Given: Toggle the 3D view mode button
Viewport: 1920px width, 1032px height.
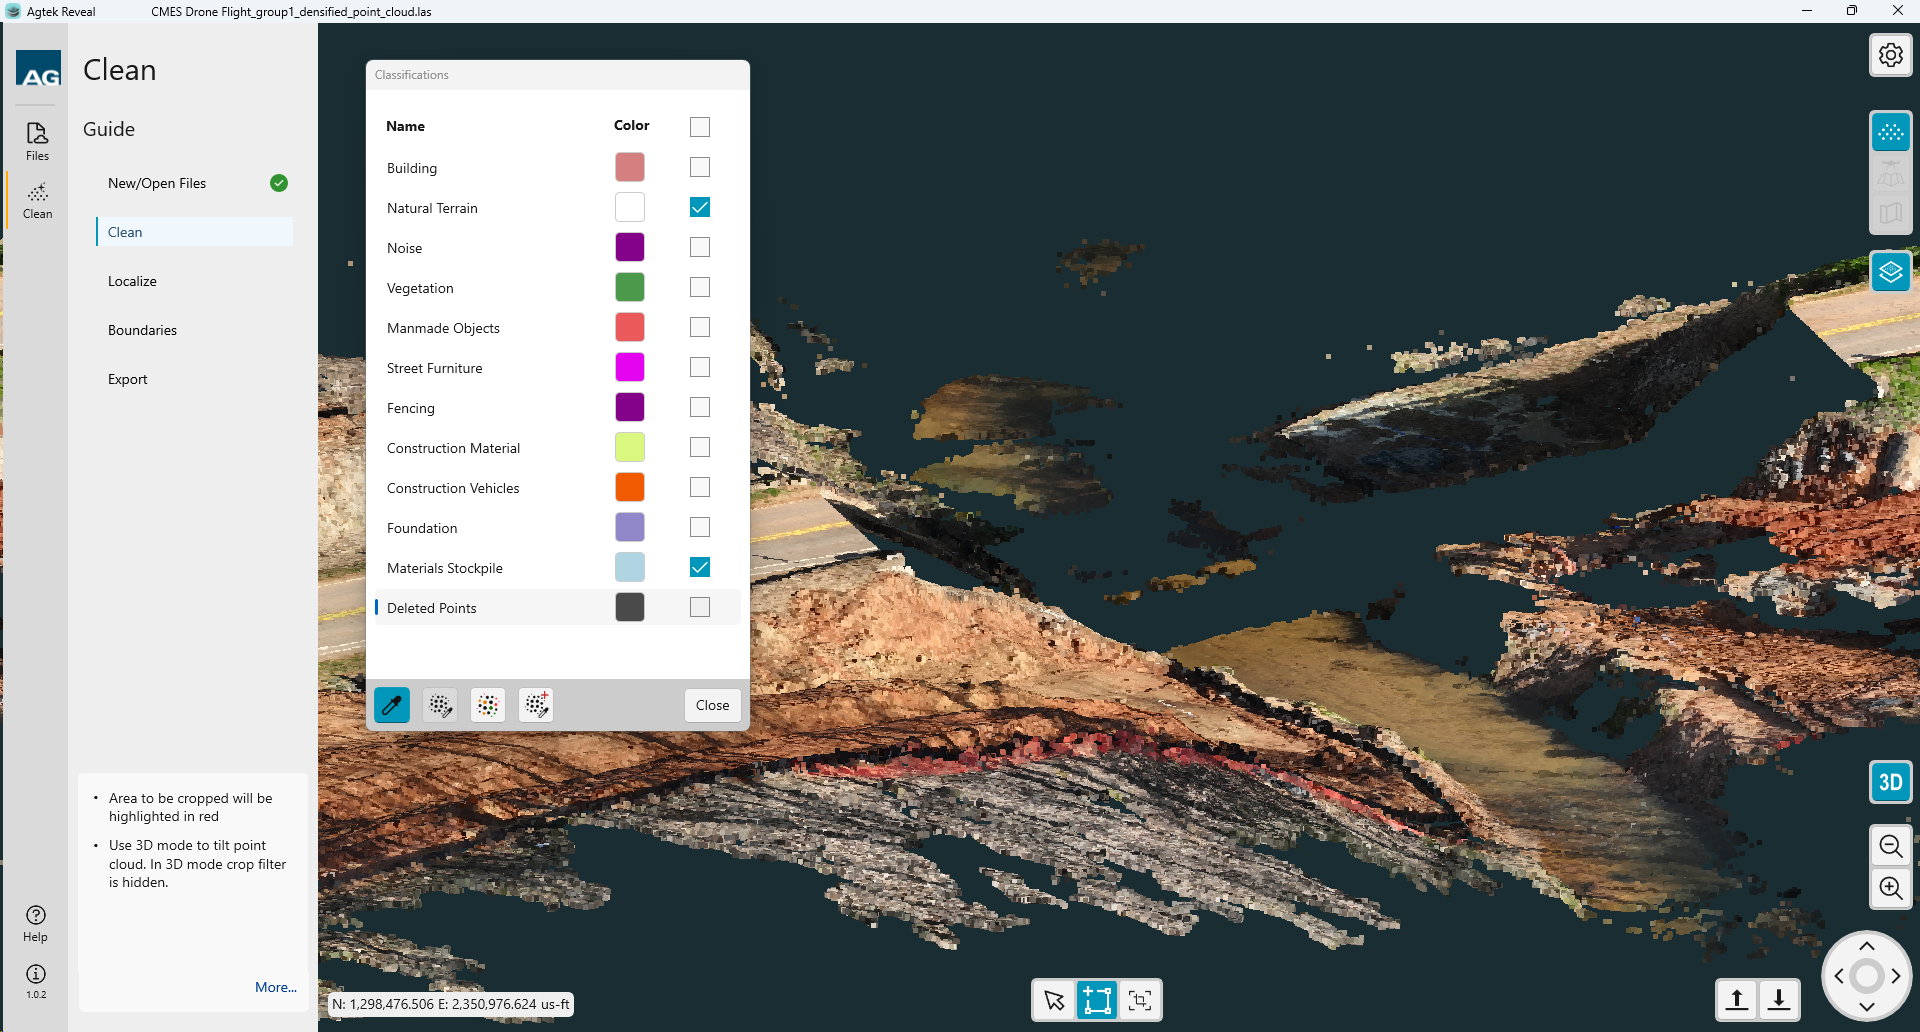Looking at the screenshot, I should coord(1890,782).
